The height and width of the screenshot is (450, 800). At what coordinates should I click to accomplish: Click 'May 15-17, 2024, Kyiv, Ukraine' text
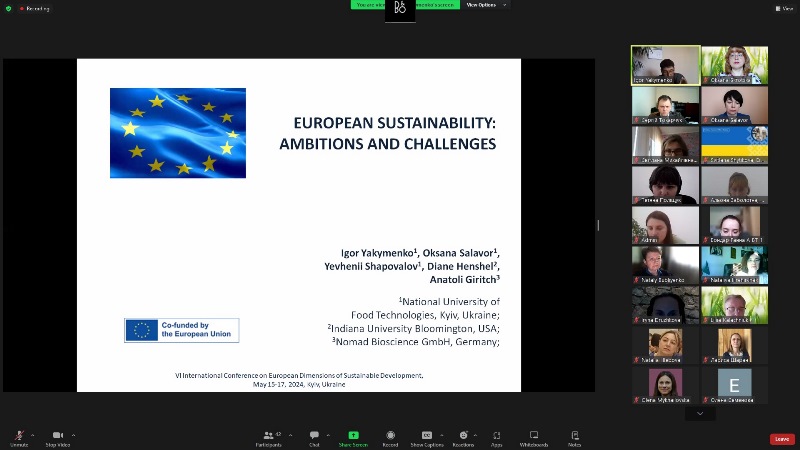click(x=299, y=385)
